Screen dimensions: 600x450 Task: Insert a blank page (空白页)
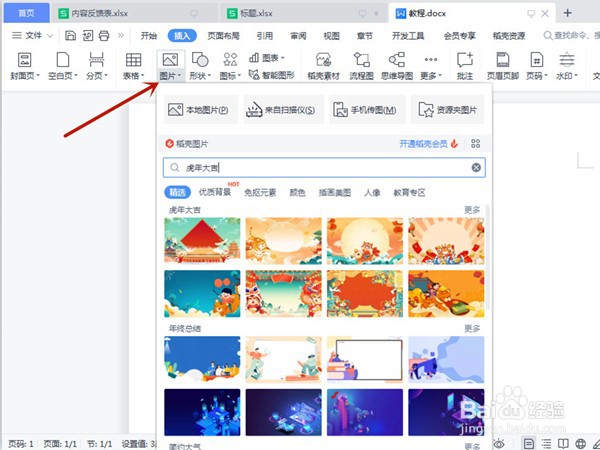click(x=63, y=66)
